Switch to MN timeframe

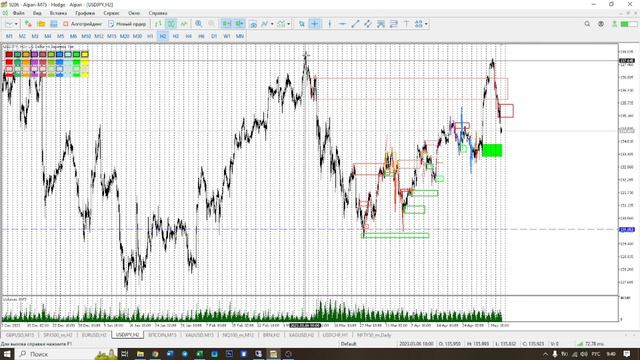tap(240, 36)
